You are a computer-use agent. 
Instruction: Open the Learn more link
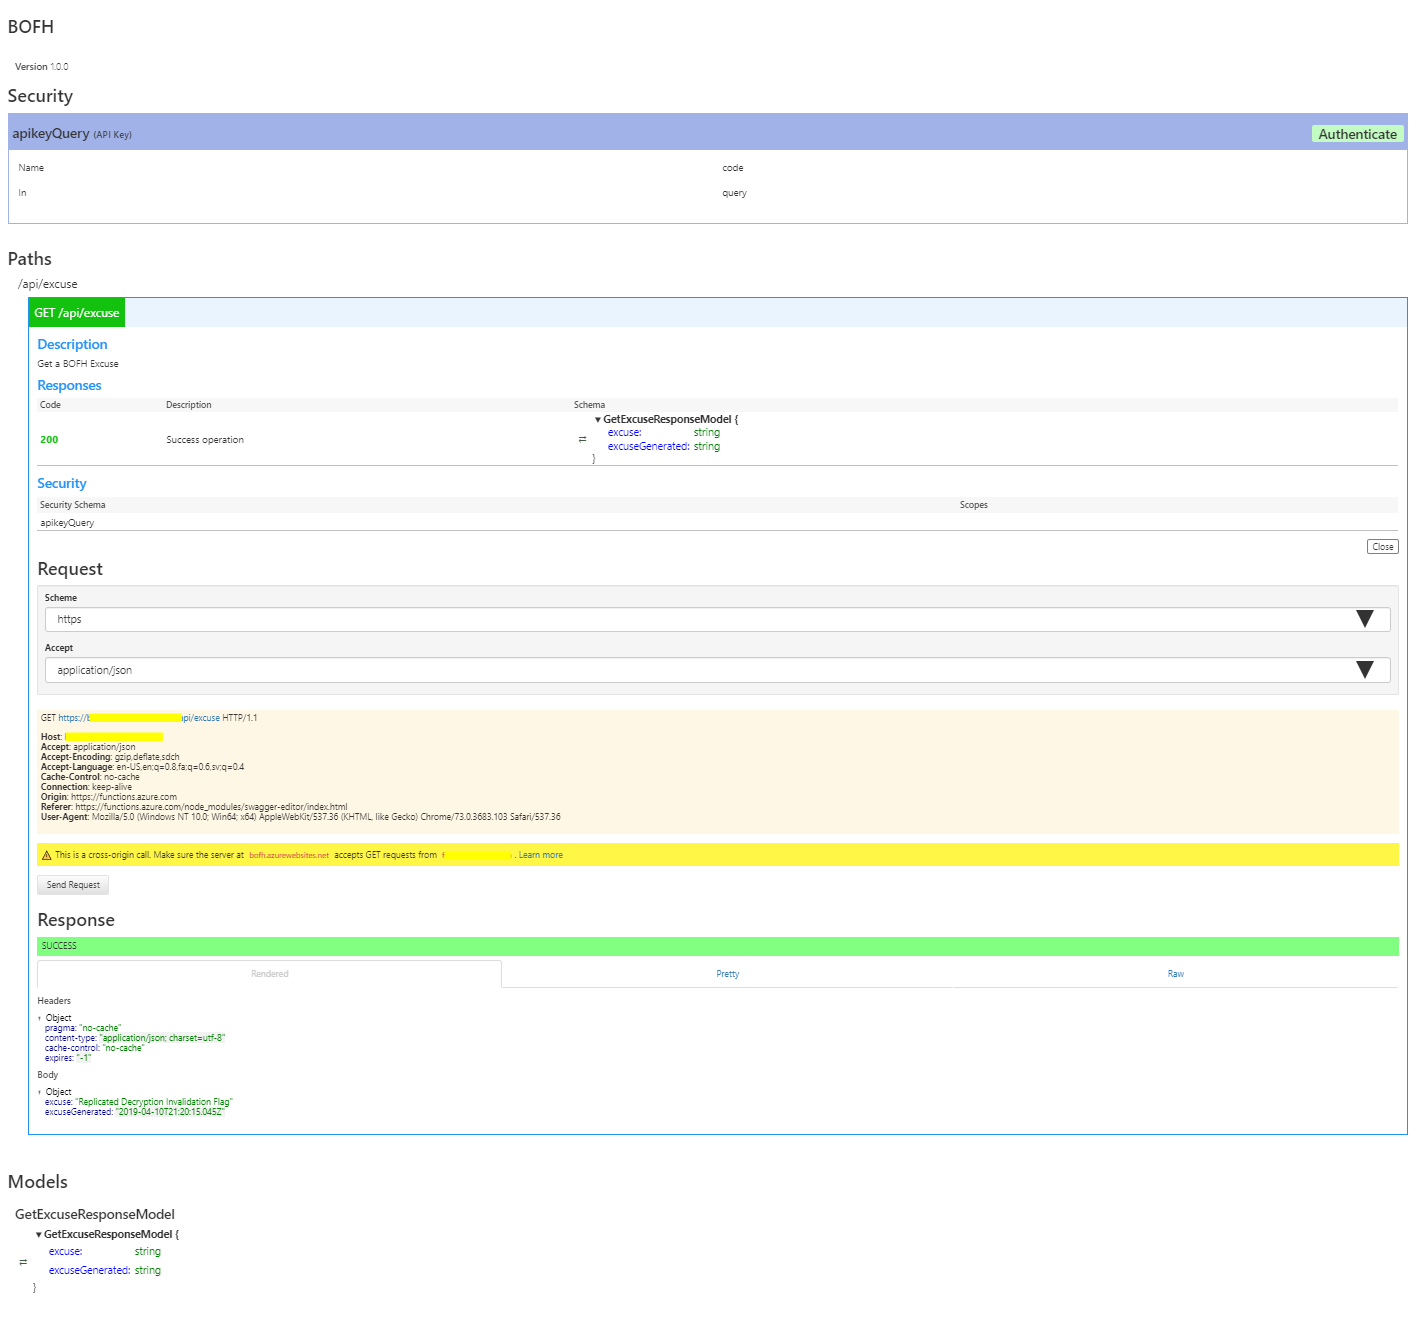point(540,855)
